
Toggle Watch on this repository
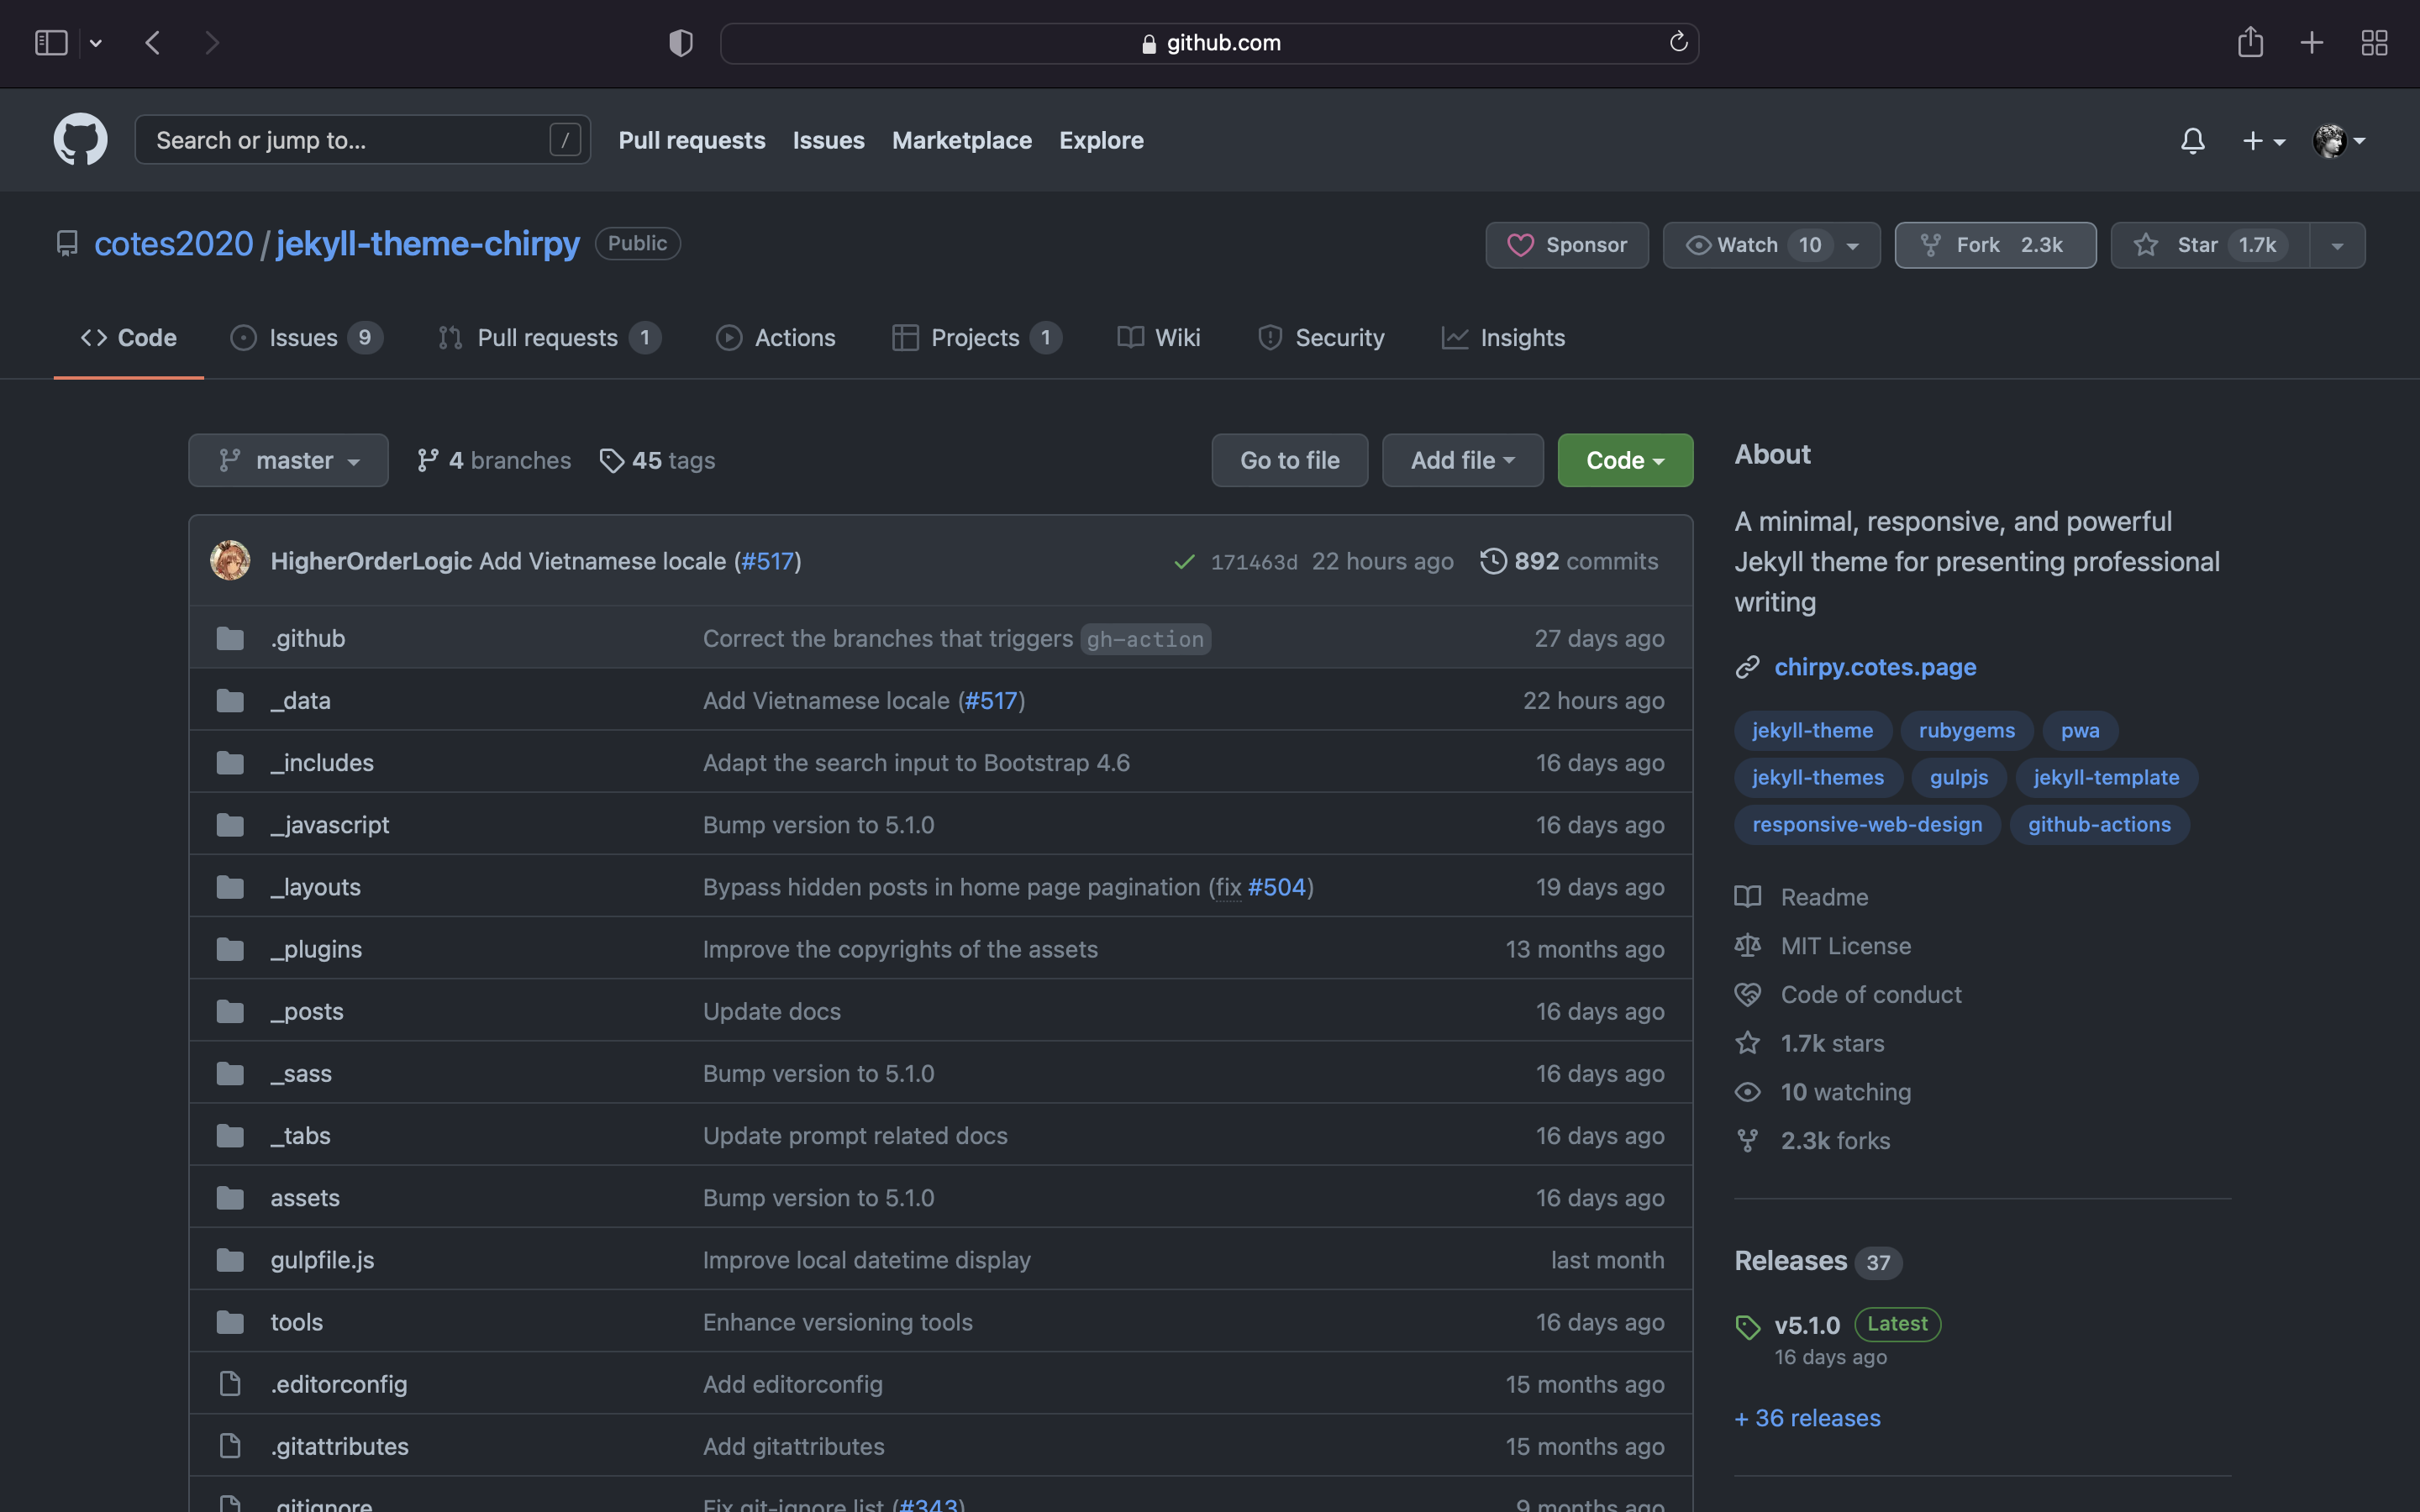(1748, 245)
